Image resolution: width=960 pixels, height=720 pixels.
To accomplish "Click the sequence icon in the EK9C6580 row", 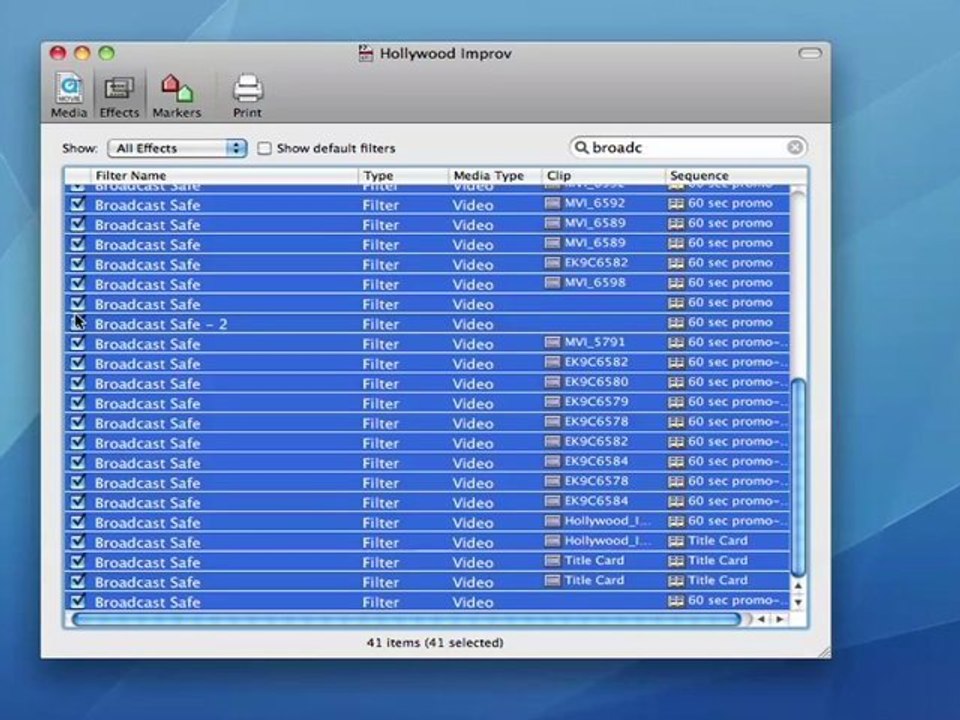I will click(676, 383).
